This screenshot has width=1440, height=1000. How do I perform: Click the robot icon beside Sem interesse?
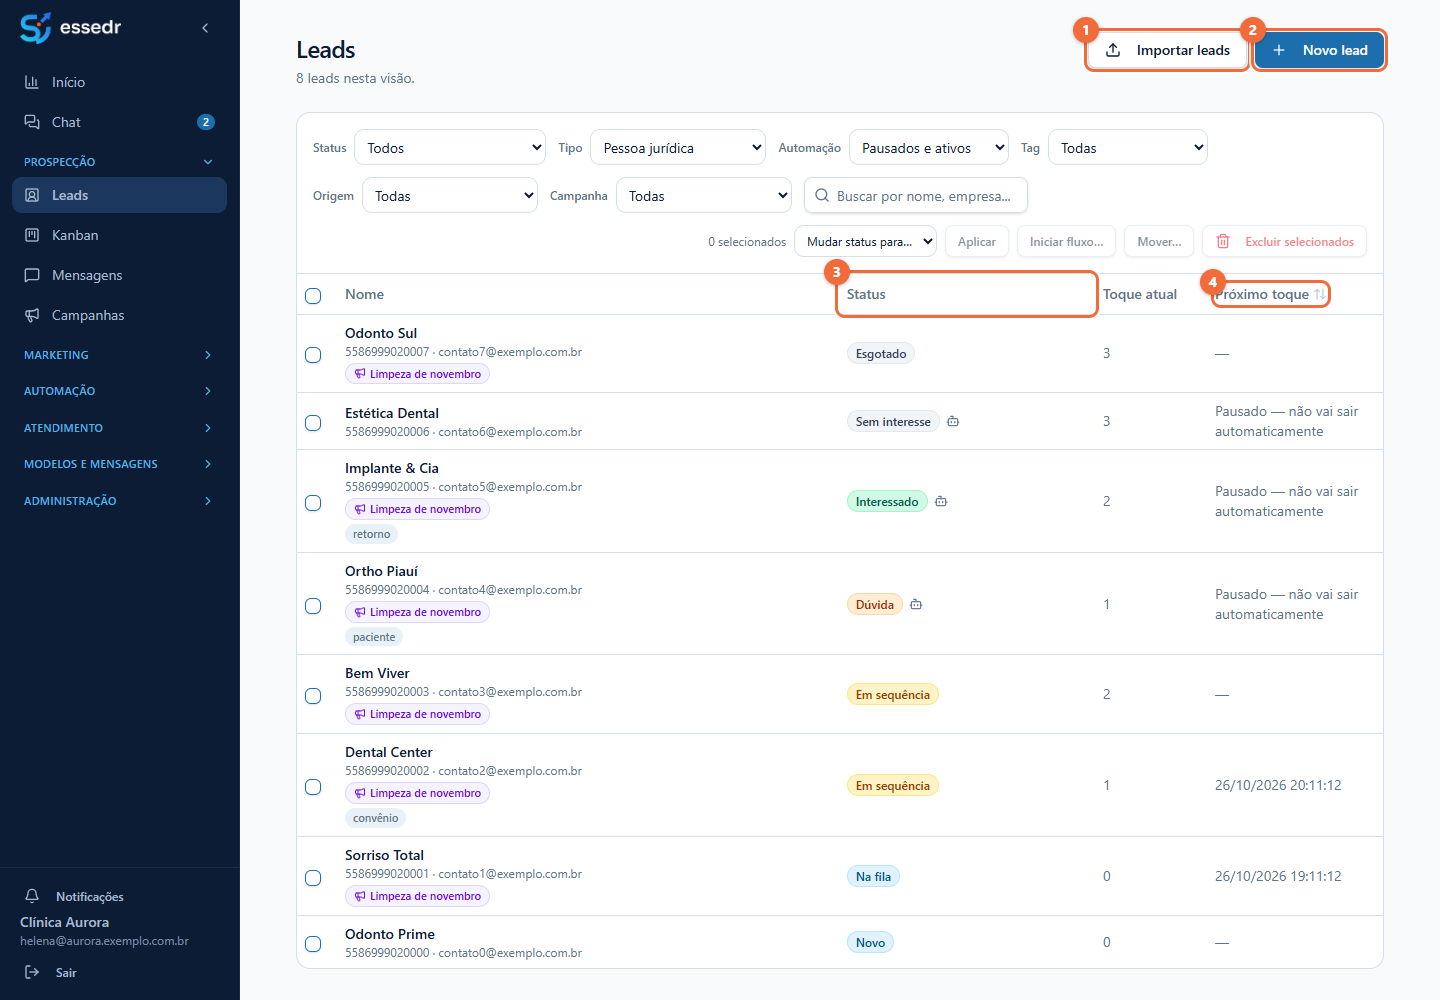point(953,421)
